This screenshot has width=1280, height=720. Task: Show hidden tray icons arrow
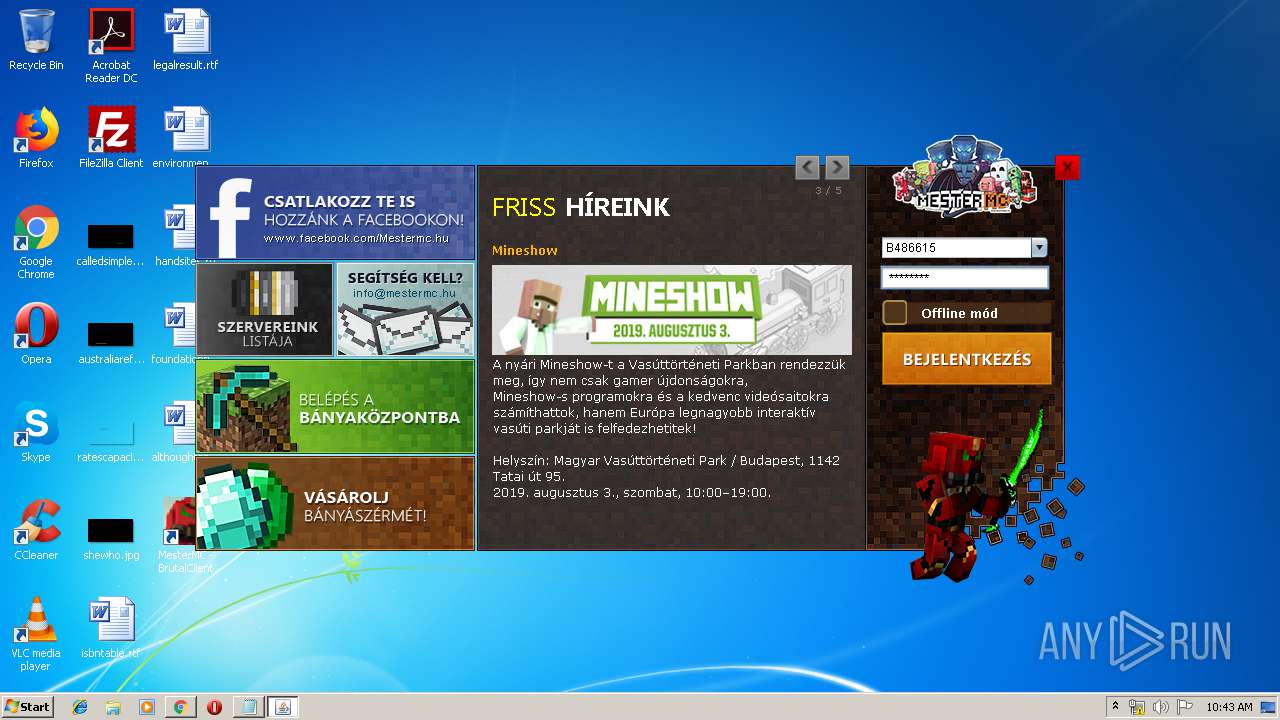click(1116, 707)
